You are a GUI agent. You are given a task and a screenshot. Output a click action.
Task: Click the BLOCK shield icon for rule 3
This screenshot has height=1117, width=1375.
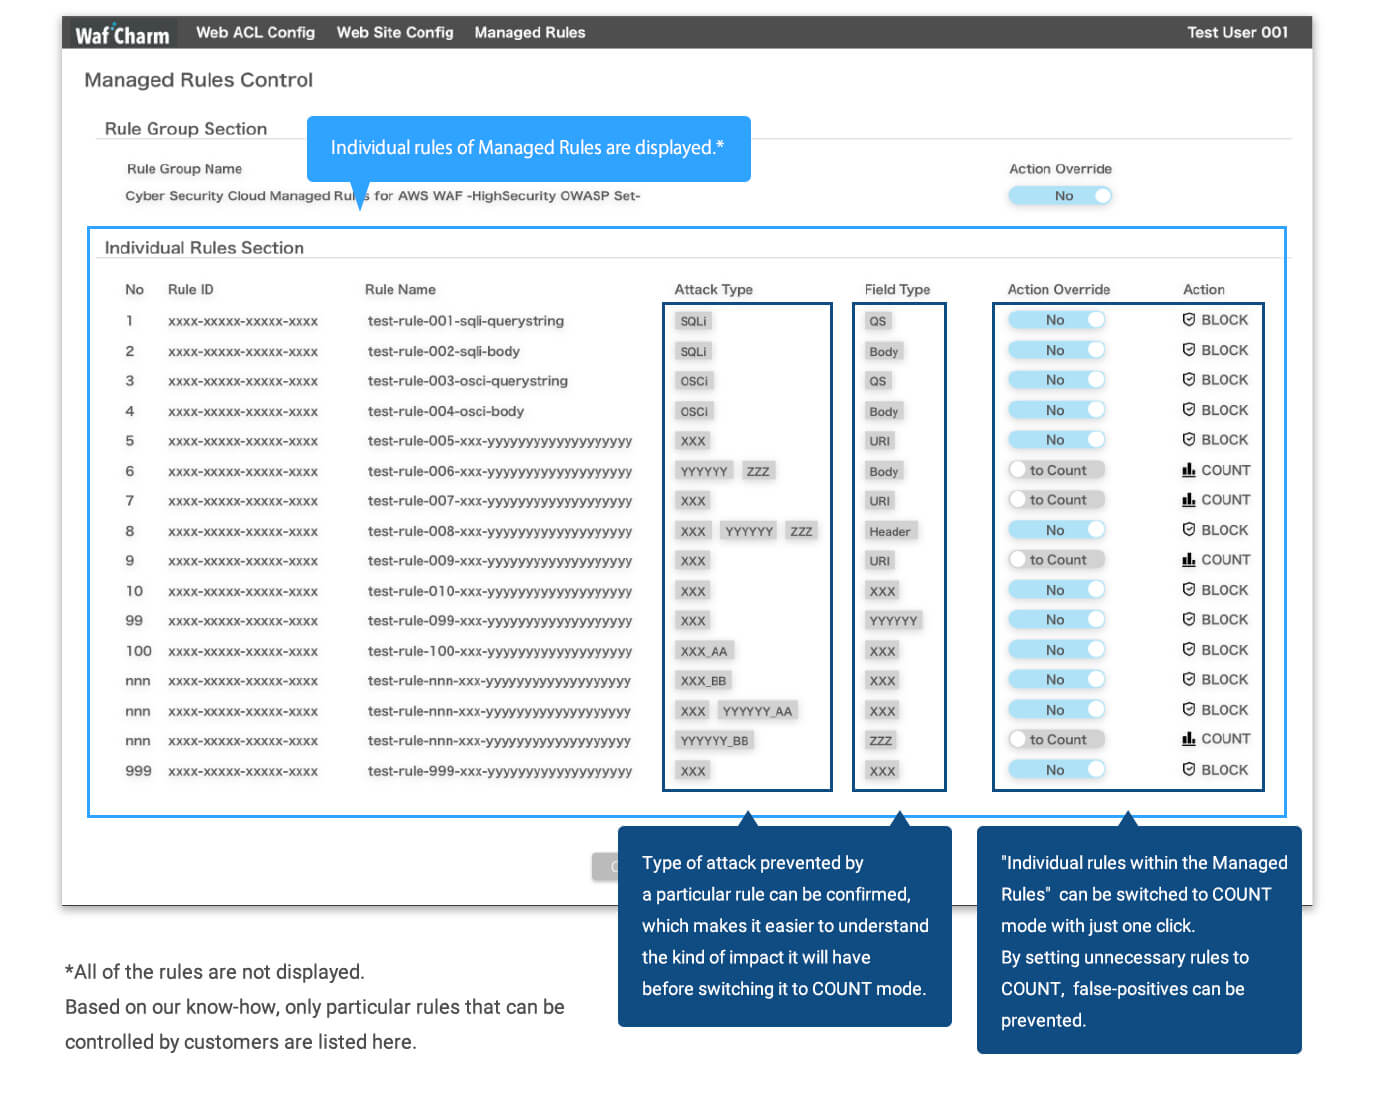(x=1189, y=380)
